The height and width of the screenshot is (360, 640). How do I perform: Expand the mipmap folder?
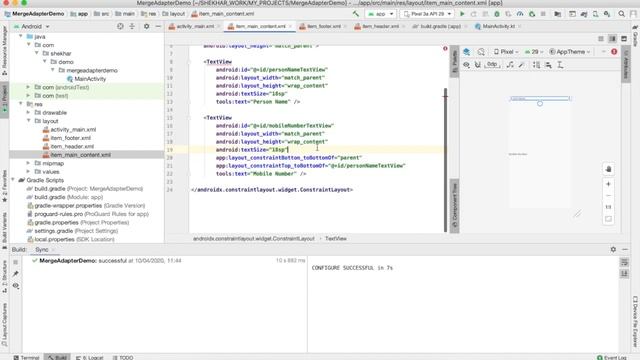coord(28,163)
